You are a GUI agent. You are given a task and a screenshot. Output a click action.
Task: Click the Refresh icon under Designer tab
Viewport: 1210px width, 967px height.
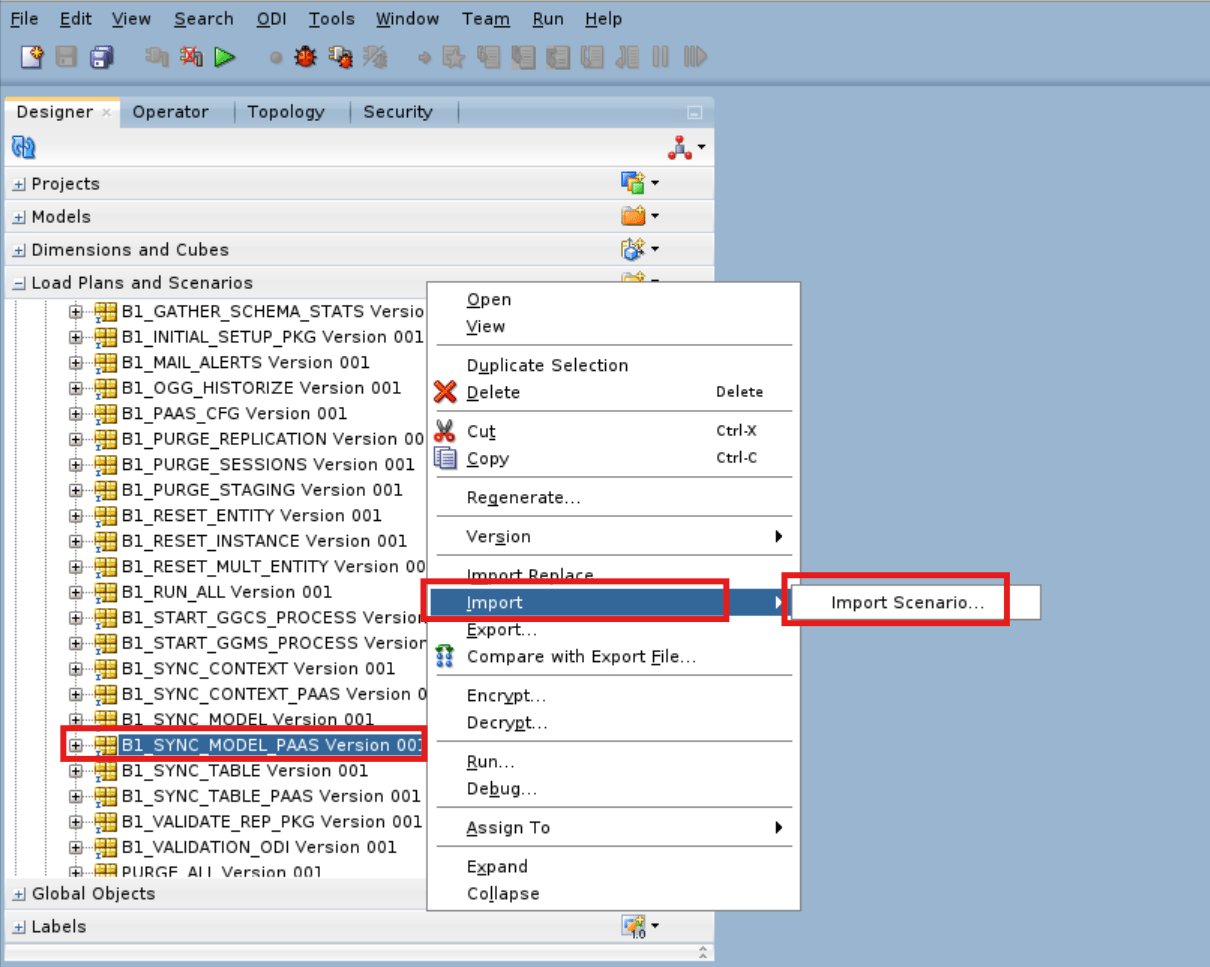pos(24,148)
